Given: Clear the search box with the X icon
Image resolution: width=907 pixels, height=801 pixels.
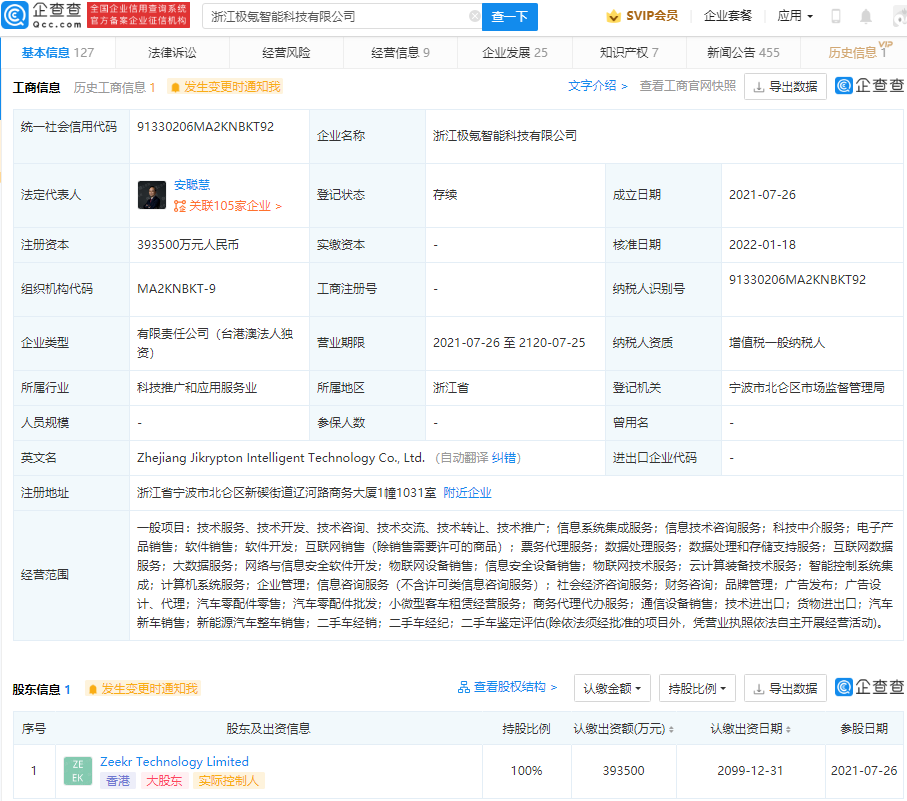Looking at the screenshot, I should tap(474, 17).
